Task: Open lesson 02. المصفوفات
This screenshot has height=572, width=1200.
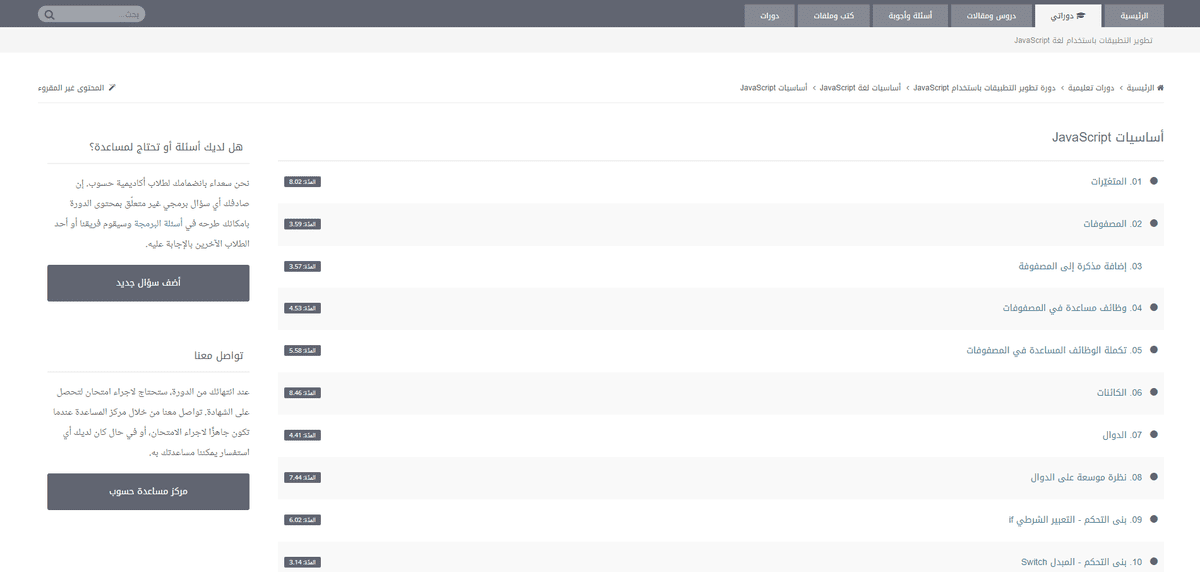Action: coord(1112,224)
